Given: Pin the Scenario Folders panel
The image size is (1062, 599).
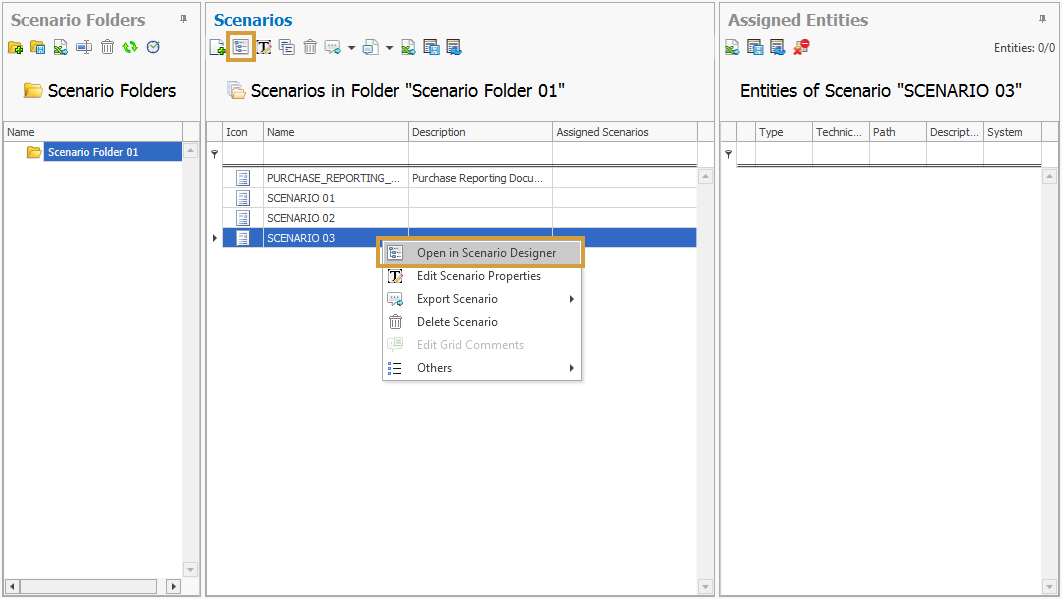Looking at the screenshot, I should click(x=181, y=19).
